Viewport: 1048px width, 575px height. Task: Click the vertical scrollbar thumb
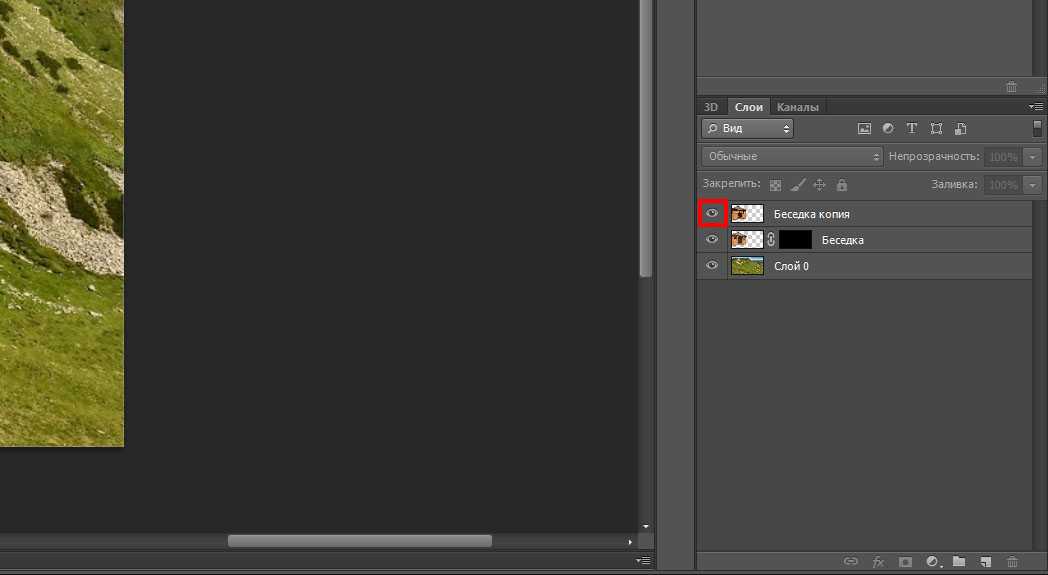(645, 138)
